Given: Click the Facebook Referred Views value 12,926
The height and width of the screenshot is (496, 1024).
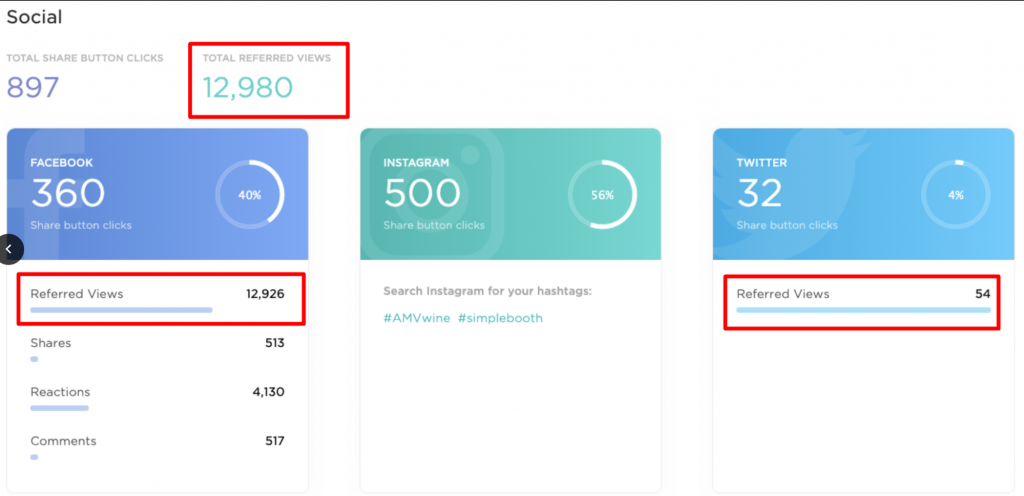Looking at the screenshot, I should click(x=265, y=294).
